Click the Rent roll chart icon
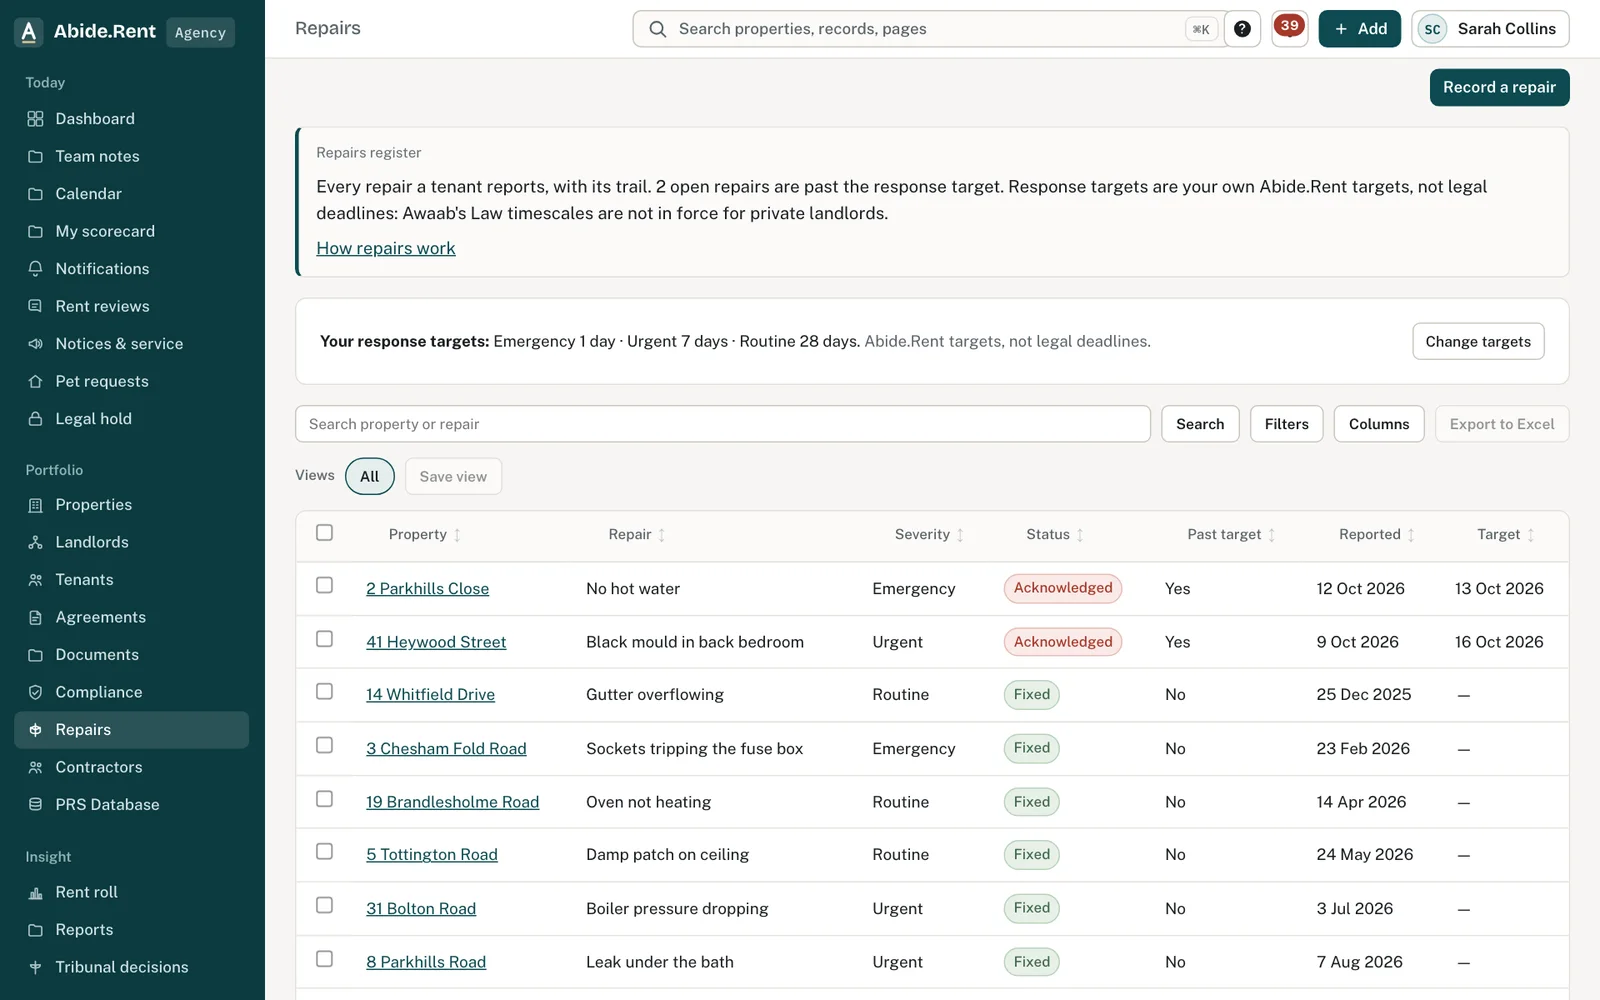Viewport: 1600px width, 1000px height. (x=36, y=892)
